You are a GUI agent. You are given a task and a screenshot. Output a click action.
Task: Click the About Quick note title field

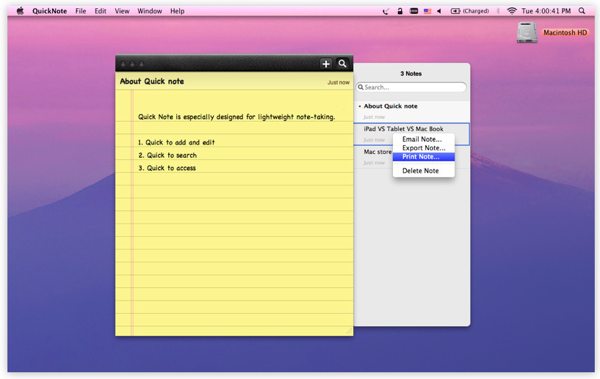click(152, 81)
